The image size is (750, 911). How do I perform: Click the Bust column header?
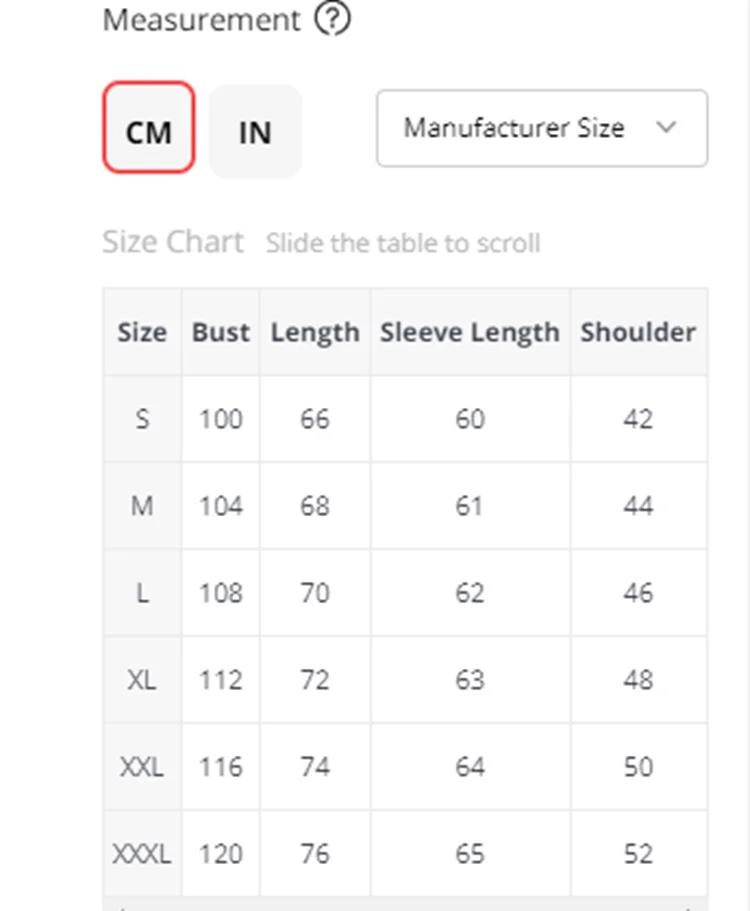point(221,332)
